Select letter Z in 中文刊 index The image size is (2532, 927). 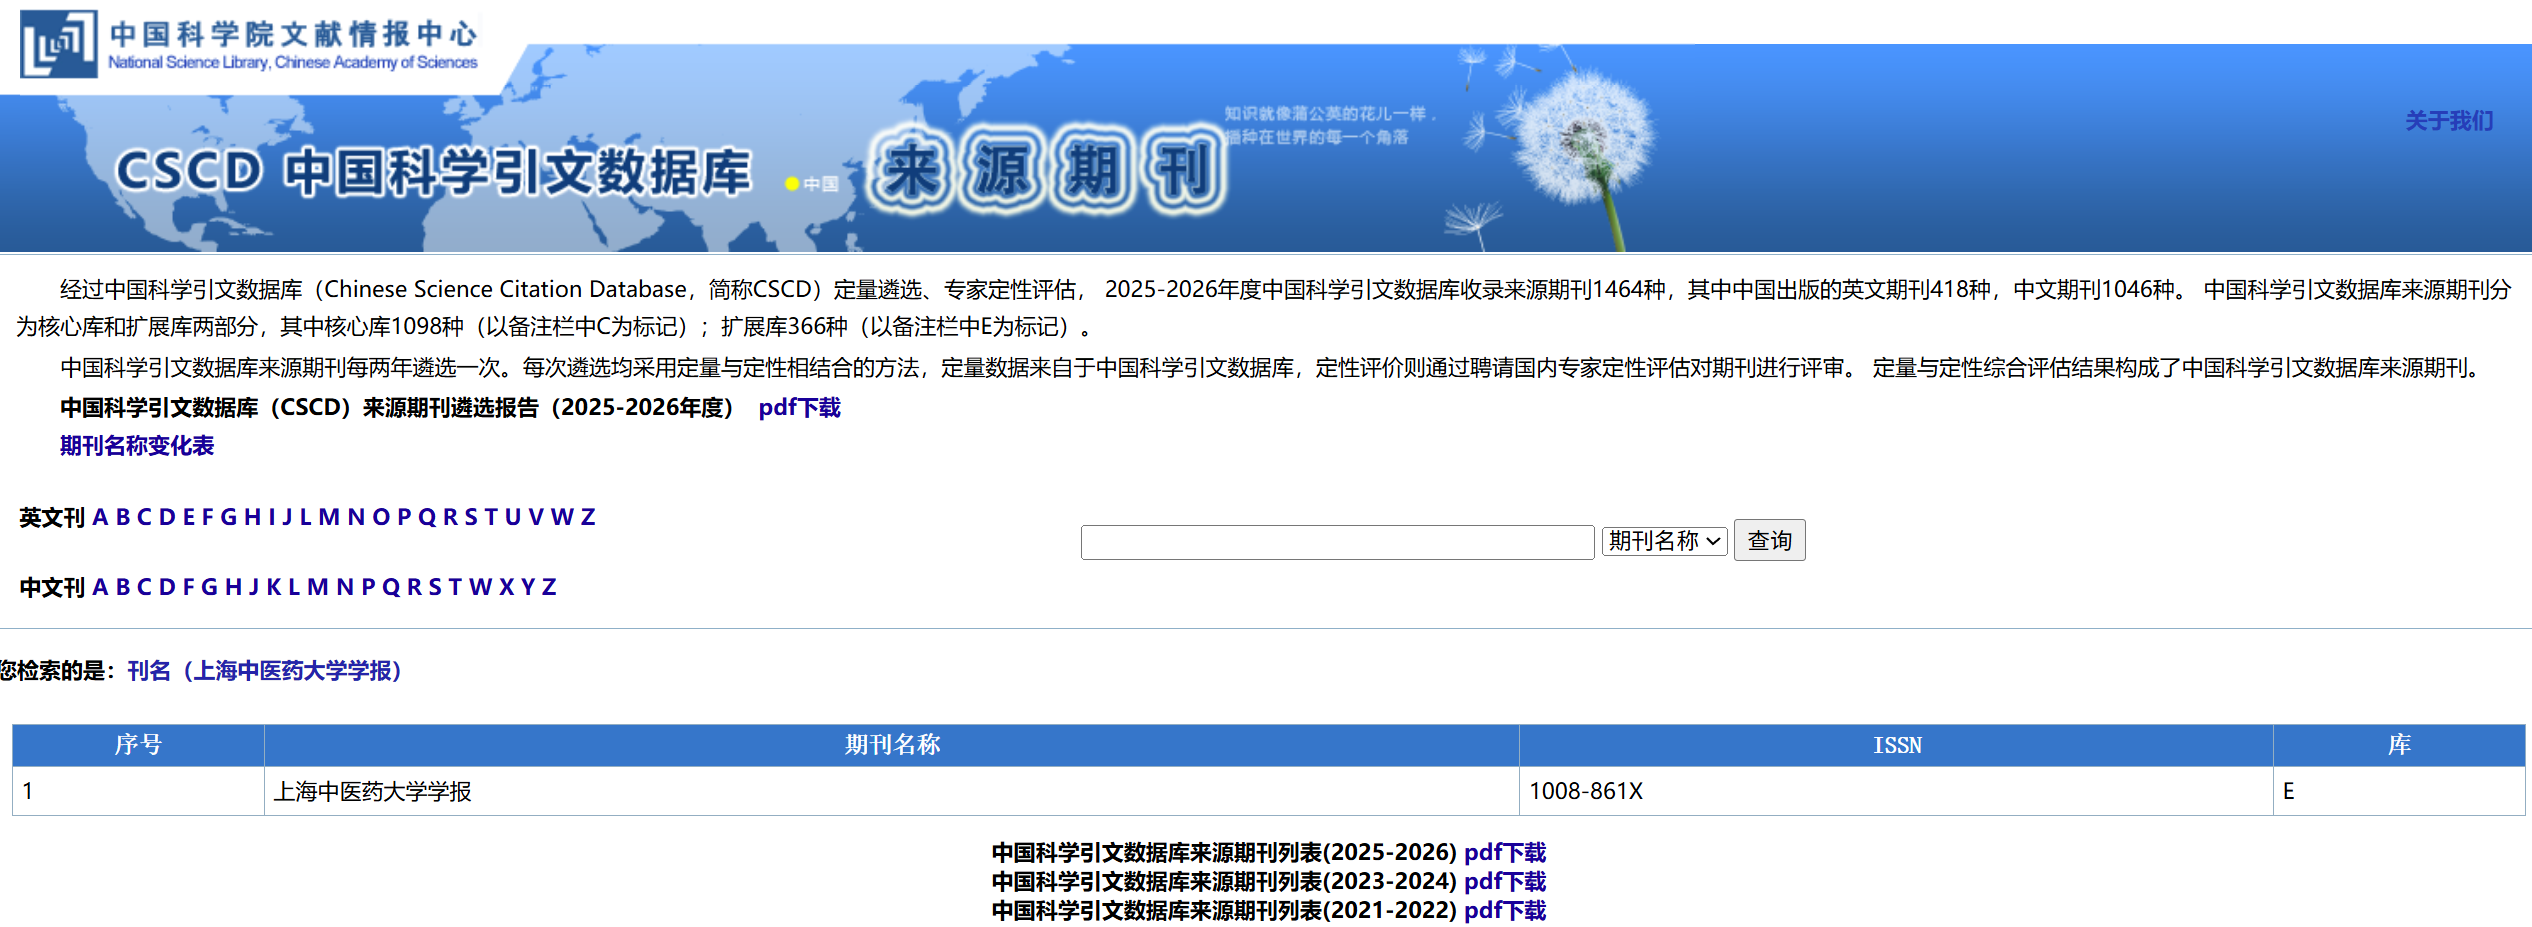coord(549,587)
